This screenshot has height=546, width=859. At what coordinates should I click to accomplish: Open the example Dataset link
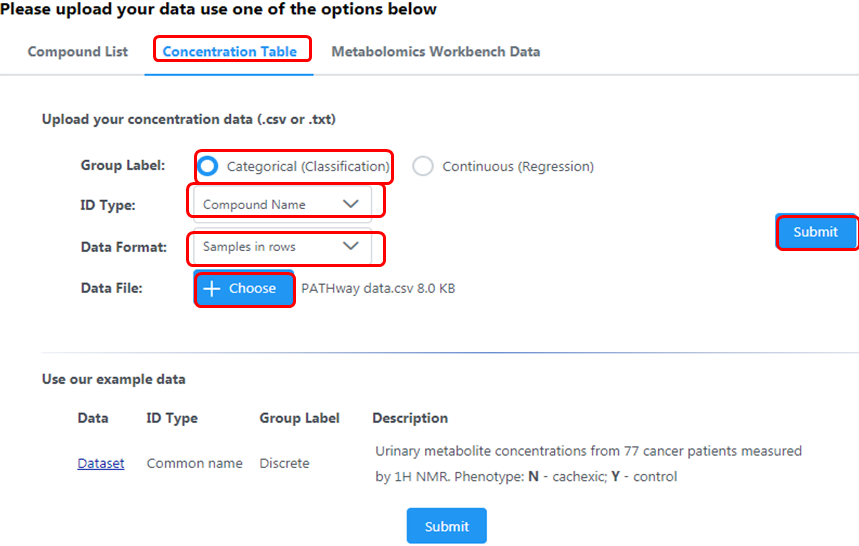[x=101, y=463]
